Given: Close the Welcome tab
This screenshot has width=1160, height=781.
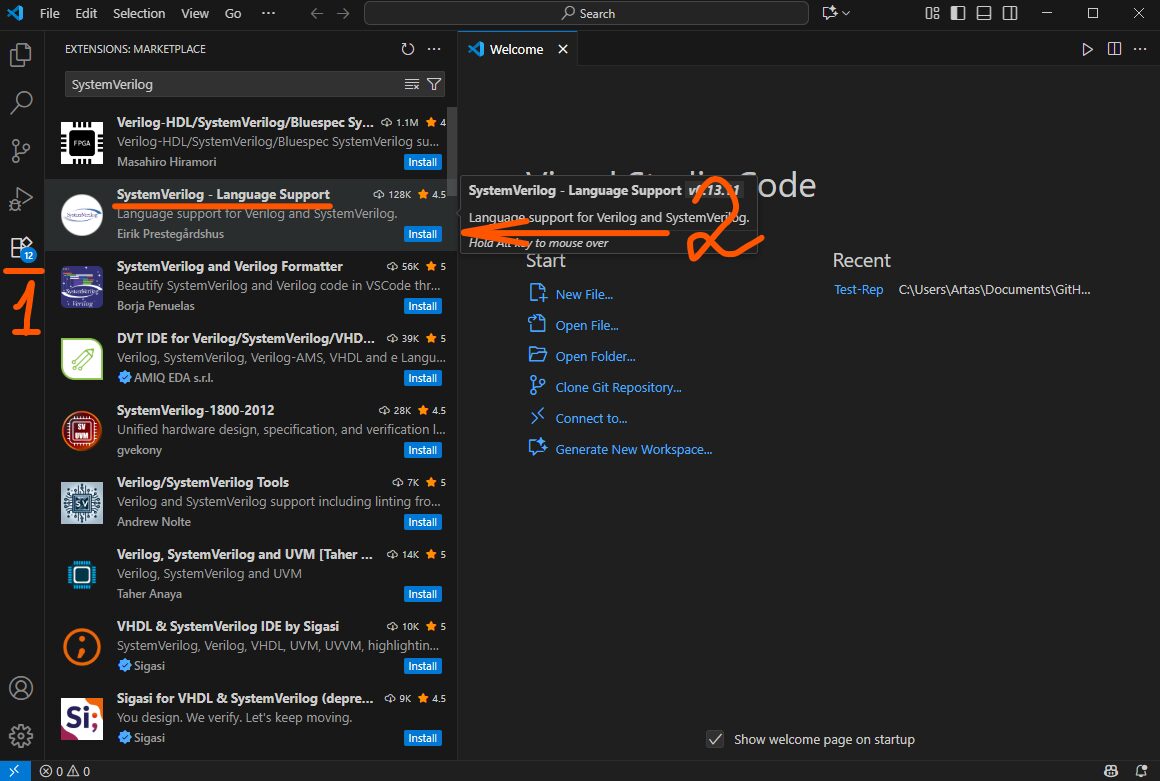Looking at the screenshot, I should [563, 49].
